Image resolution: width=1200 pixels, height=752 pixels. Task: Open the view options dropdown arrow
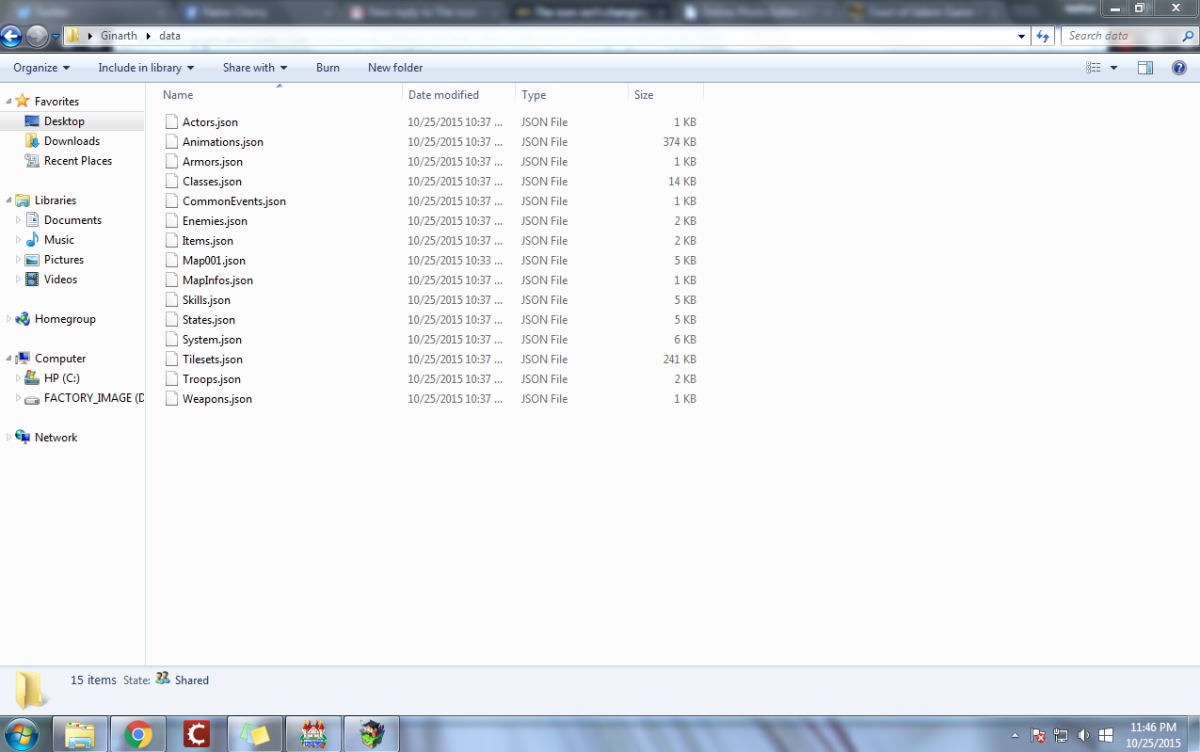pyautogui.click(x=1114, y=68)
